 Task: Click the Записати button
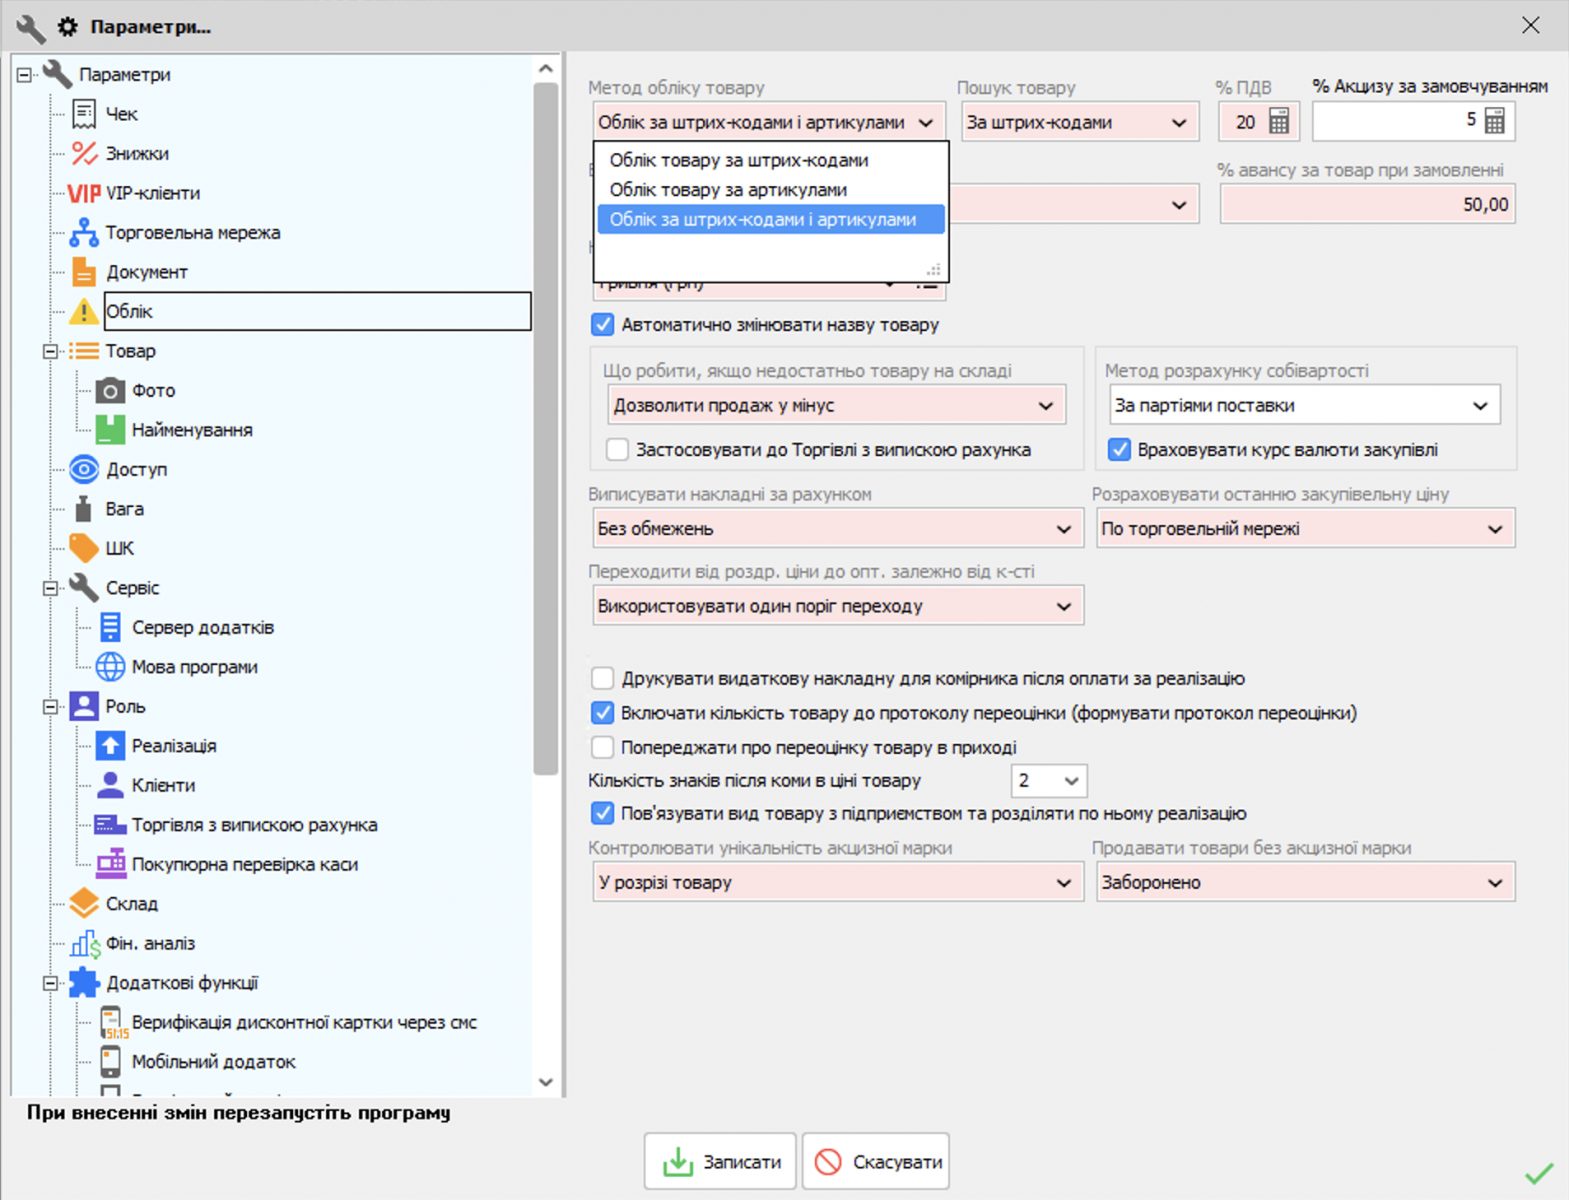[x=720, y=1162]
